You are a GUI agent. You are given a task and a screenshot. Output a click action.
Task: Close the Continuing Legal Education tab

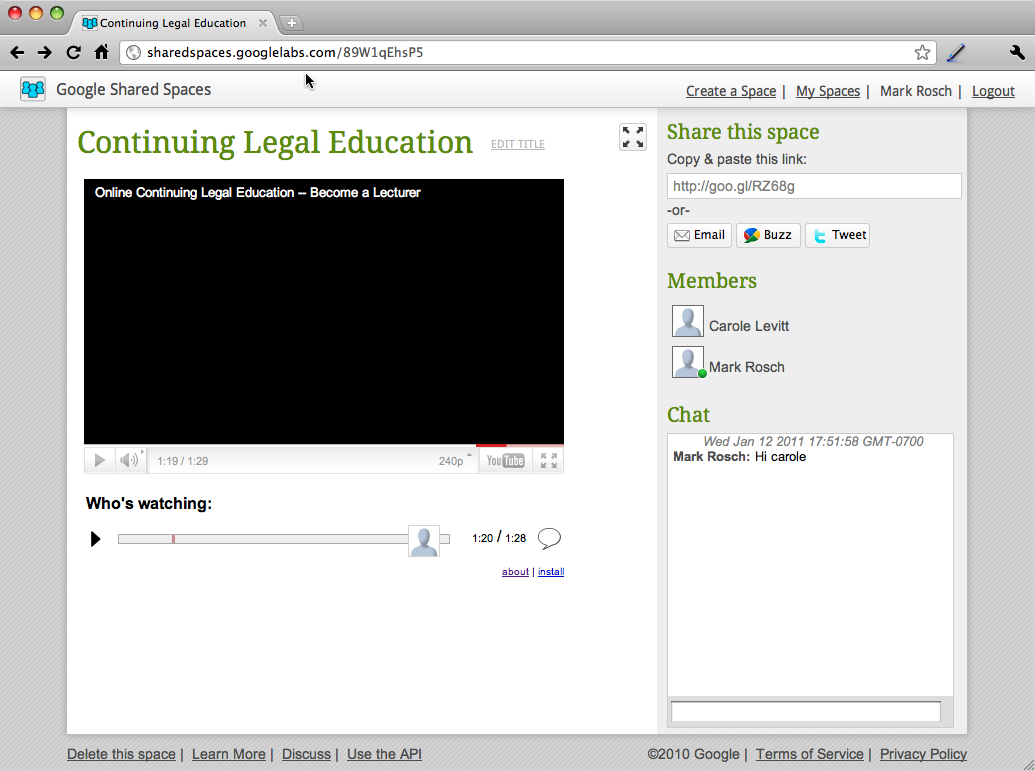tap(263, 23)
